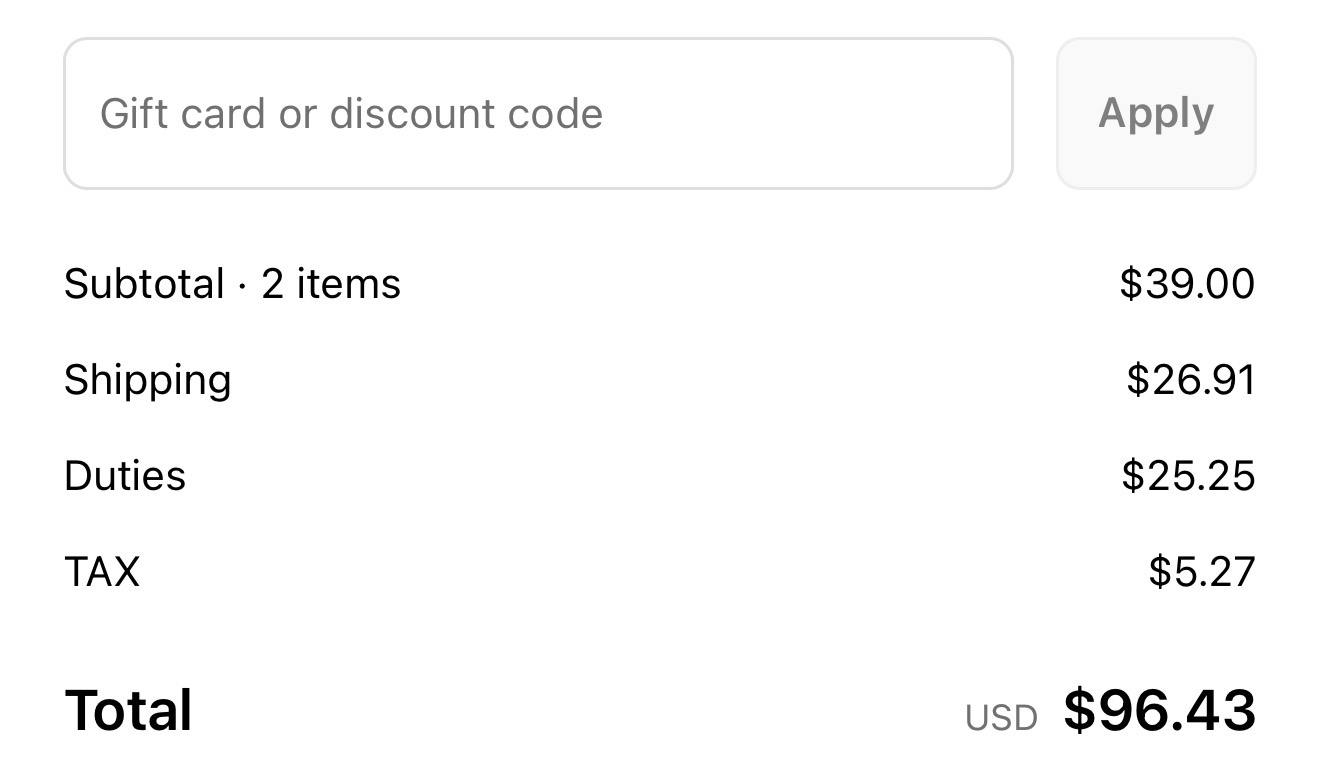Select the Shipping row label
1320x771 pixels.
click(x=148, y=380)
